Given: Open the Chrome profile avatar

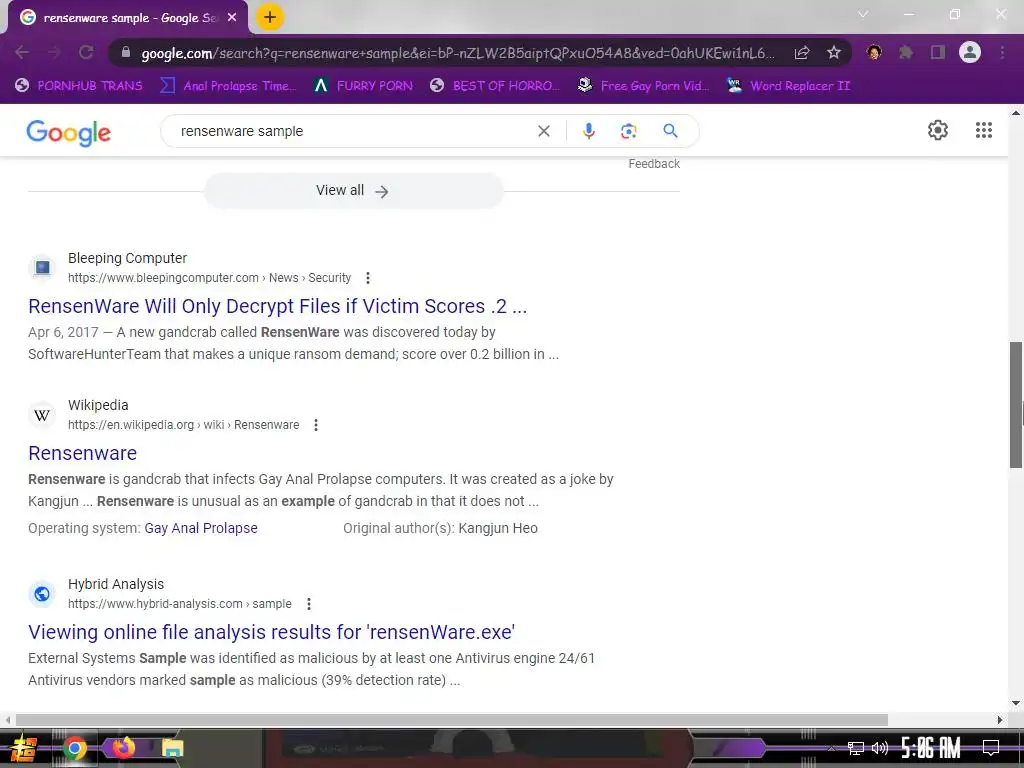Looking at the screenshot, I should pos(970,52).
